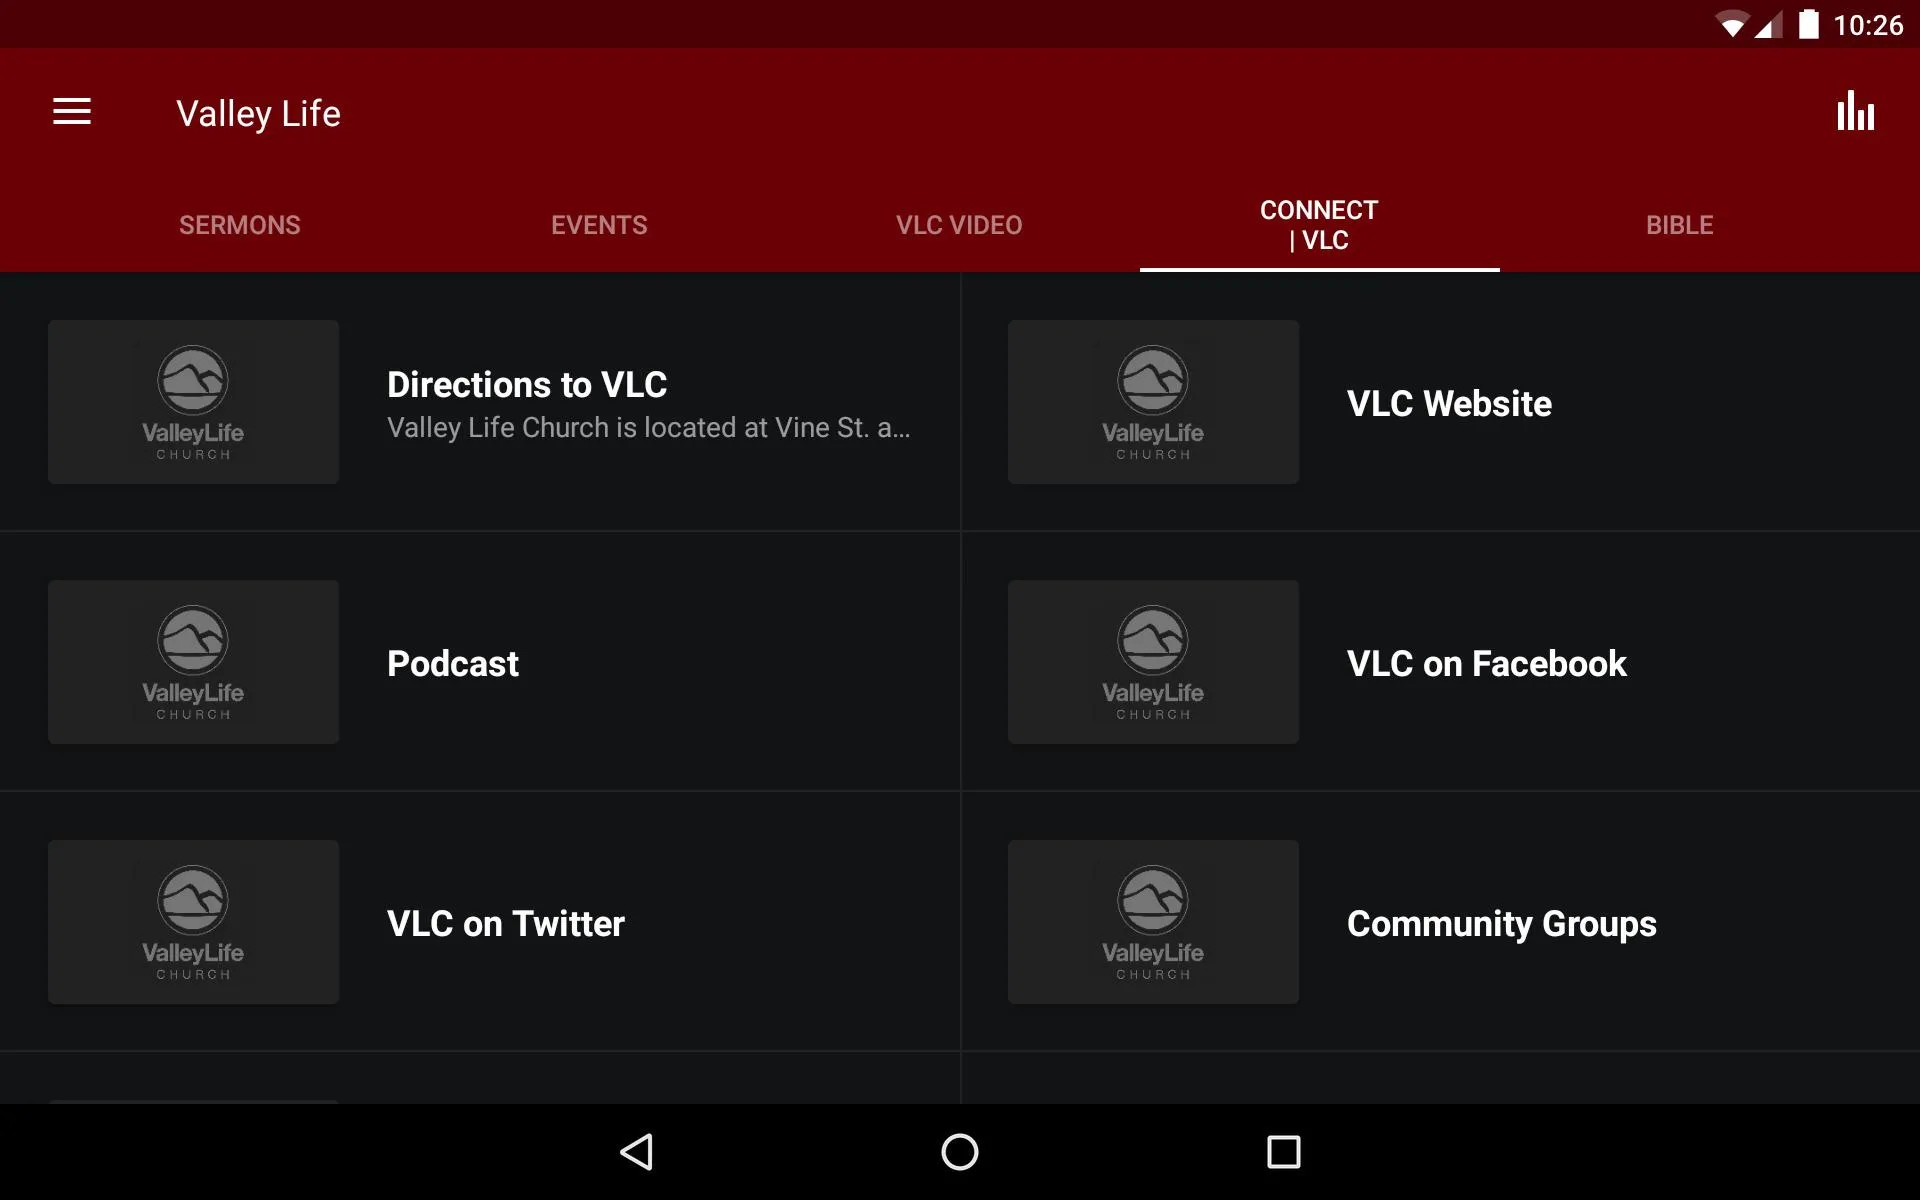Tap the VLC Website church icon
This screenshot has height=1200, width=1920.
pos(1153,401)
